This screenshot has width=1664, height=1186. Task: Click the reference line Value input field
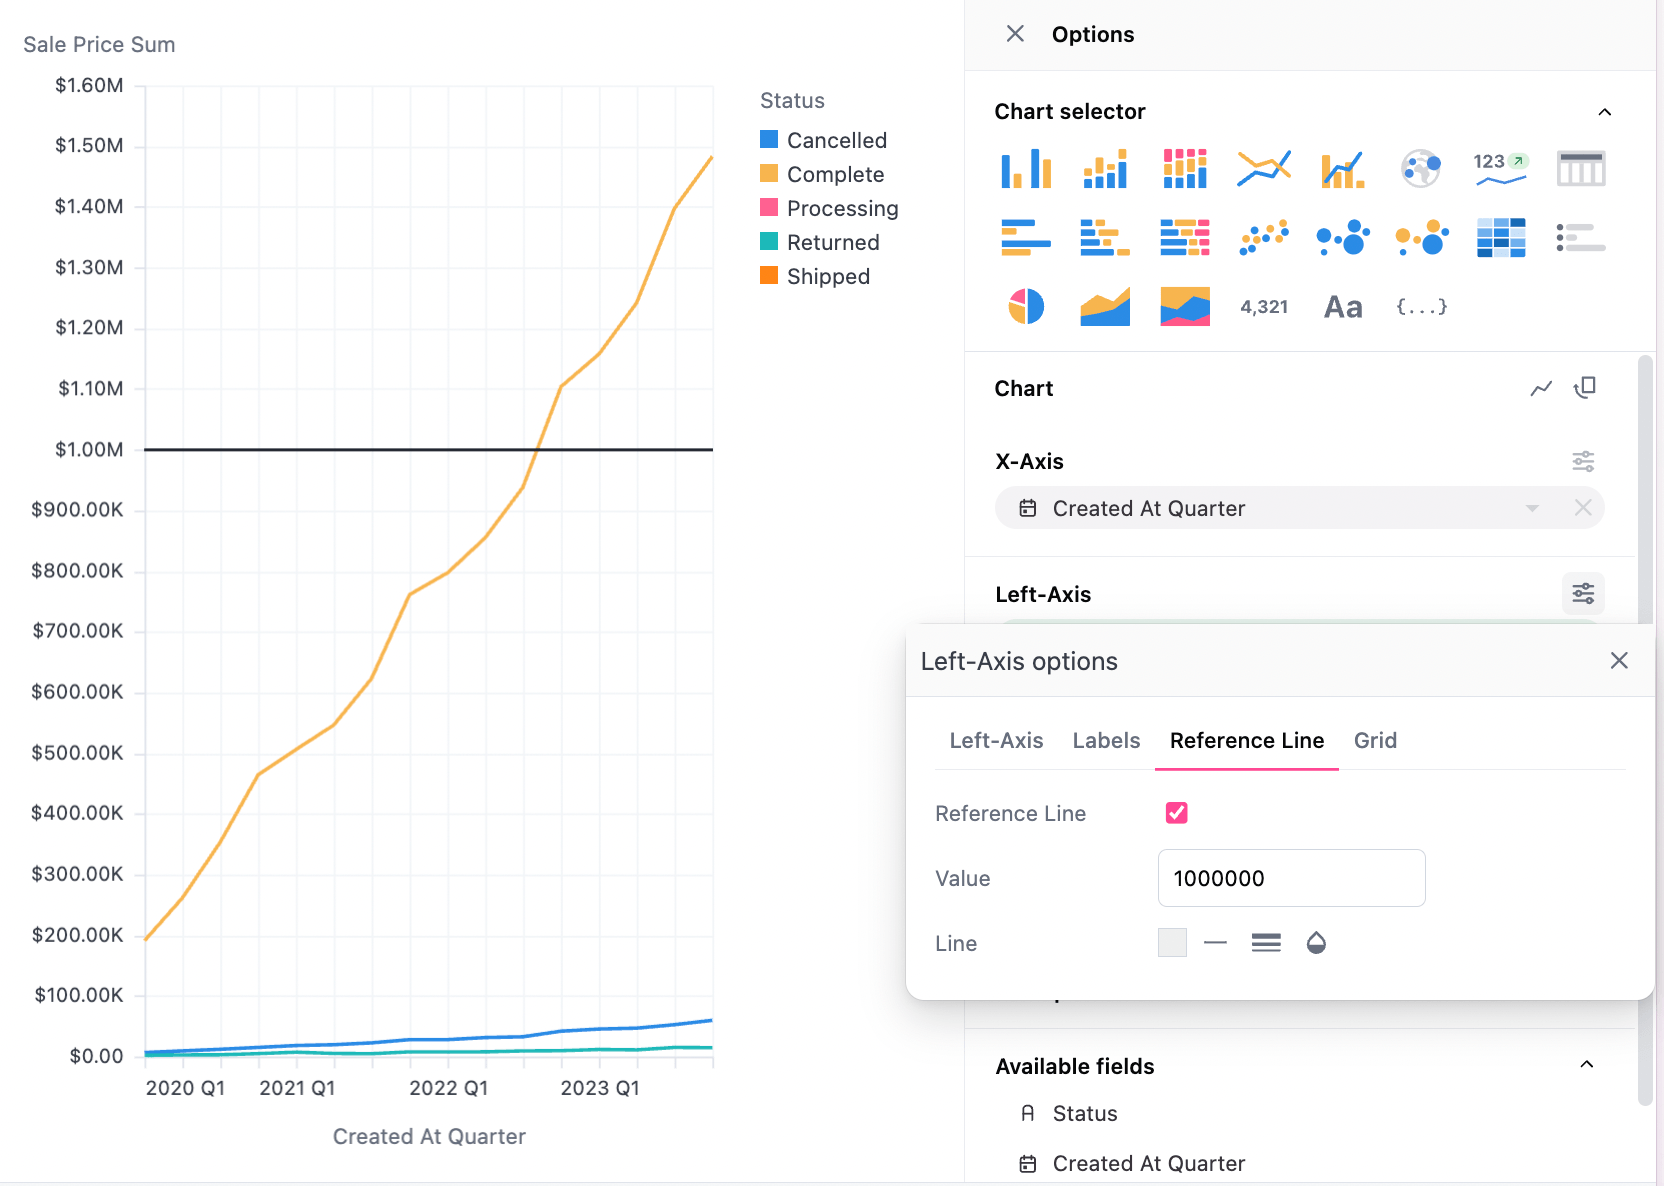(1292, 878)
